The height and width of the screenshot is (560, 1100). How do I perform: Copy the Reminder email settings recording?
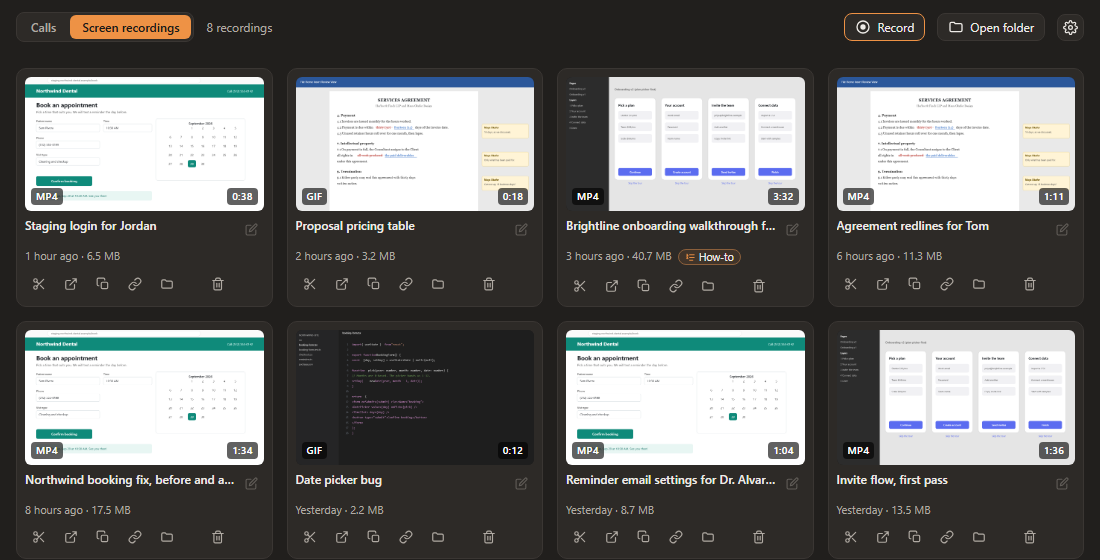coord(643,537)
